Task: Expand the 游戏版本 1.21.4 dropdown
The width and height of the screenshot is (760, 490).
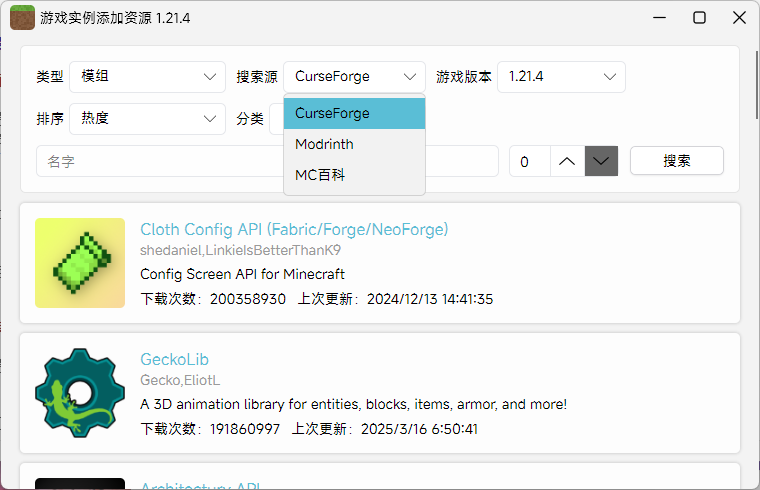Action: point(561,77)
